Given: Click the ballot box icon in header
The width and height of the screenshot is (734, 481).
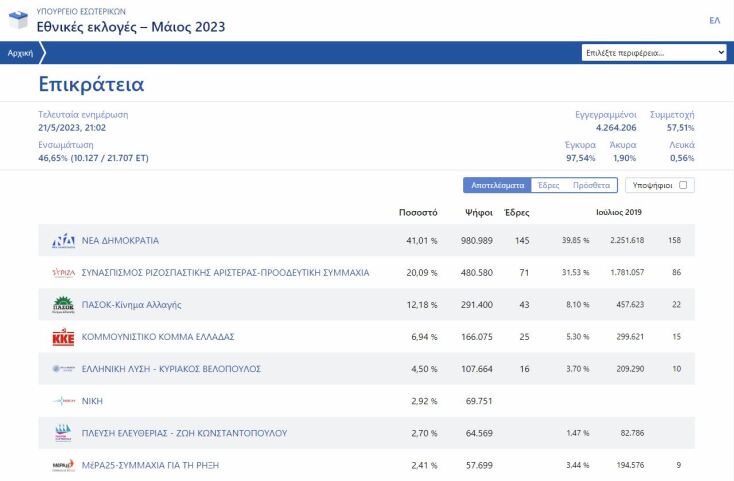Looking at the screenshot, I should [x=18, y=19].
